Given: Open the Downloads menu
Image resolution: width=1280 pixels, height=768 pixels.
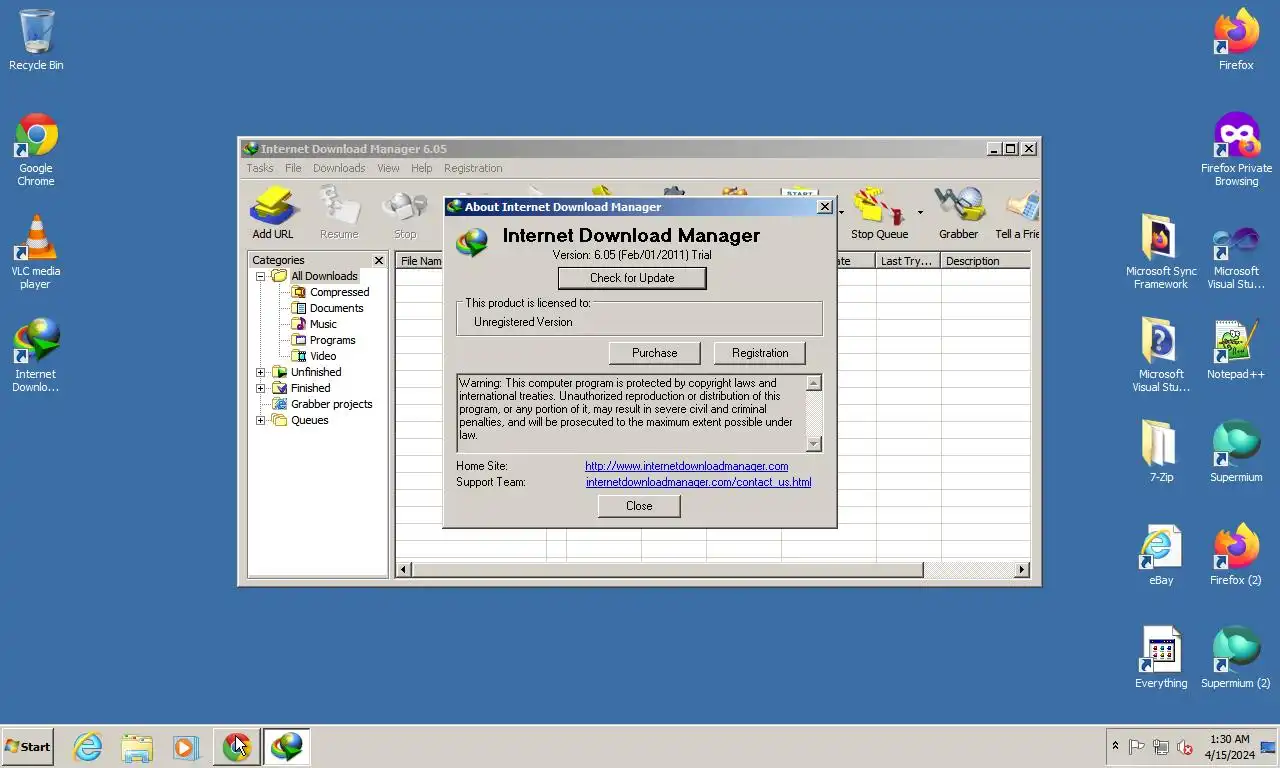Looking at the screenshot, I should pyautogui.click(x=339, y=168).
